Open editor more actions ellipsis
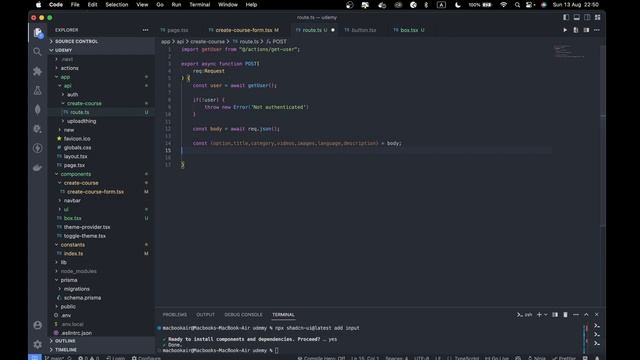The height and width of the screenshot is (360, 640). click(x=597, y=30)
